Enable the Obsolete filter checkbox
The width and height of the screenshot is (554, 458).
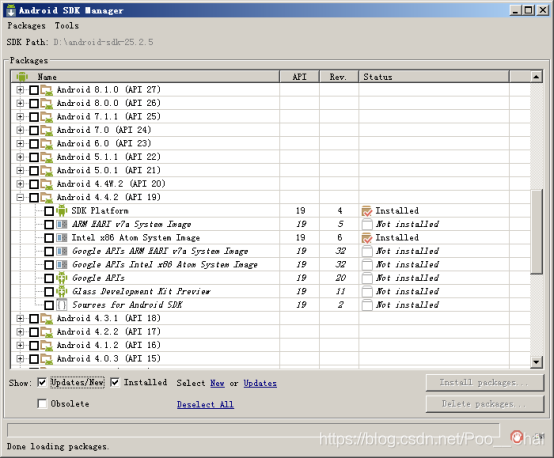click(x=42, y=404)
